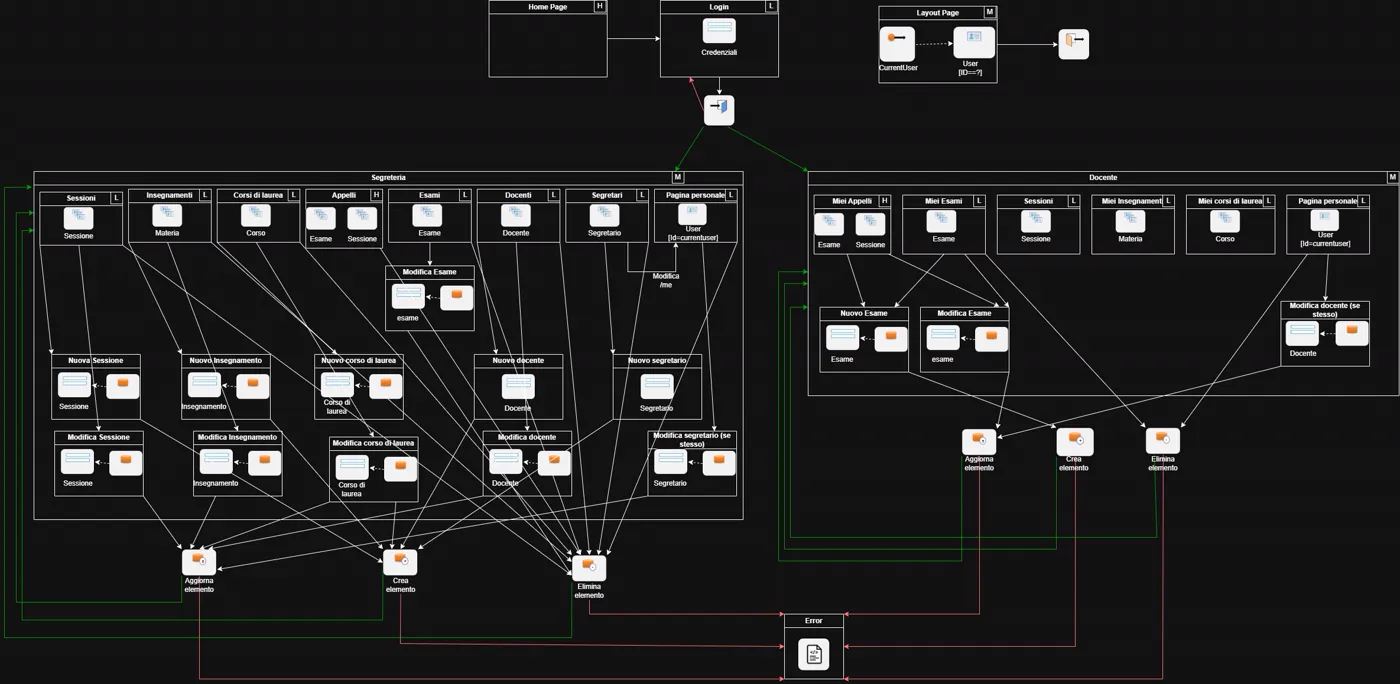Viewport: 1400px width, 684px height.
Task: Select the Docente container title
Action: coord(1103,178)
